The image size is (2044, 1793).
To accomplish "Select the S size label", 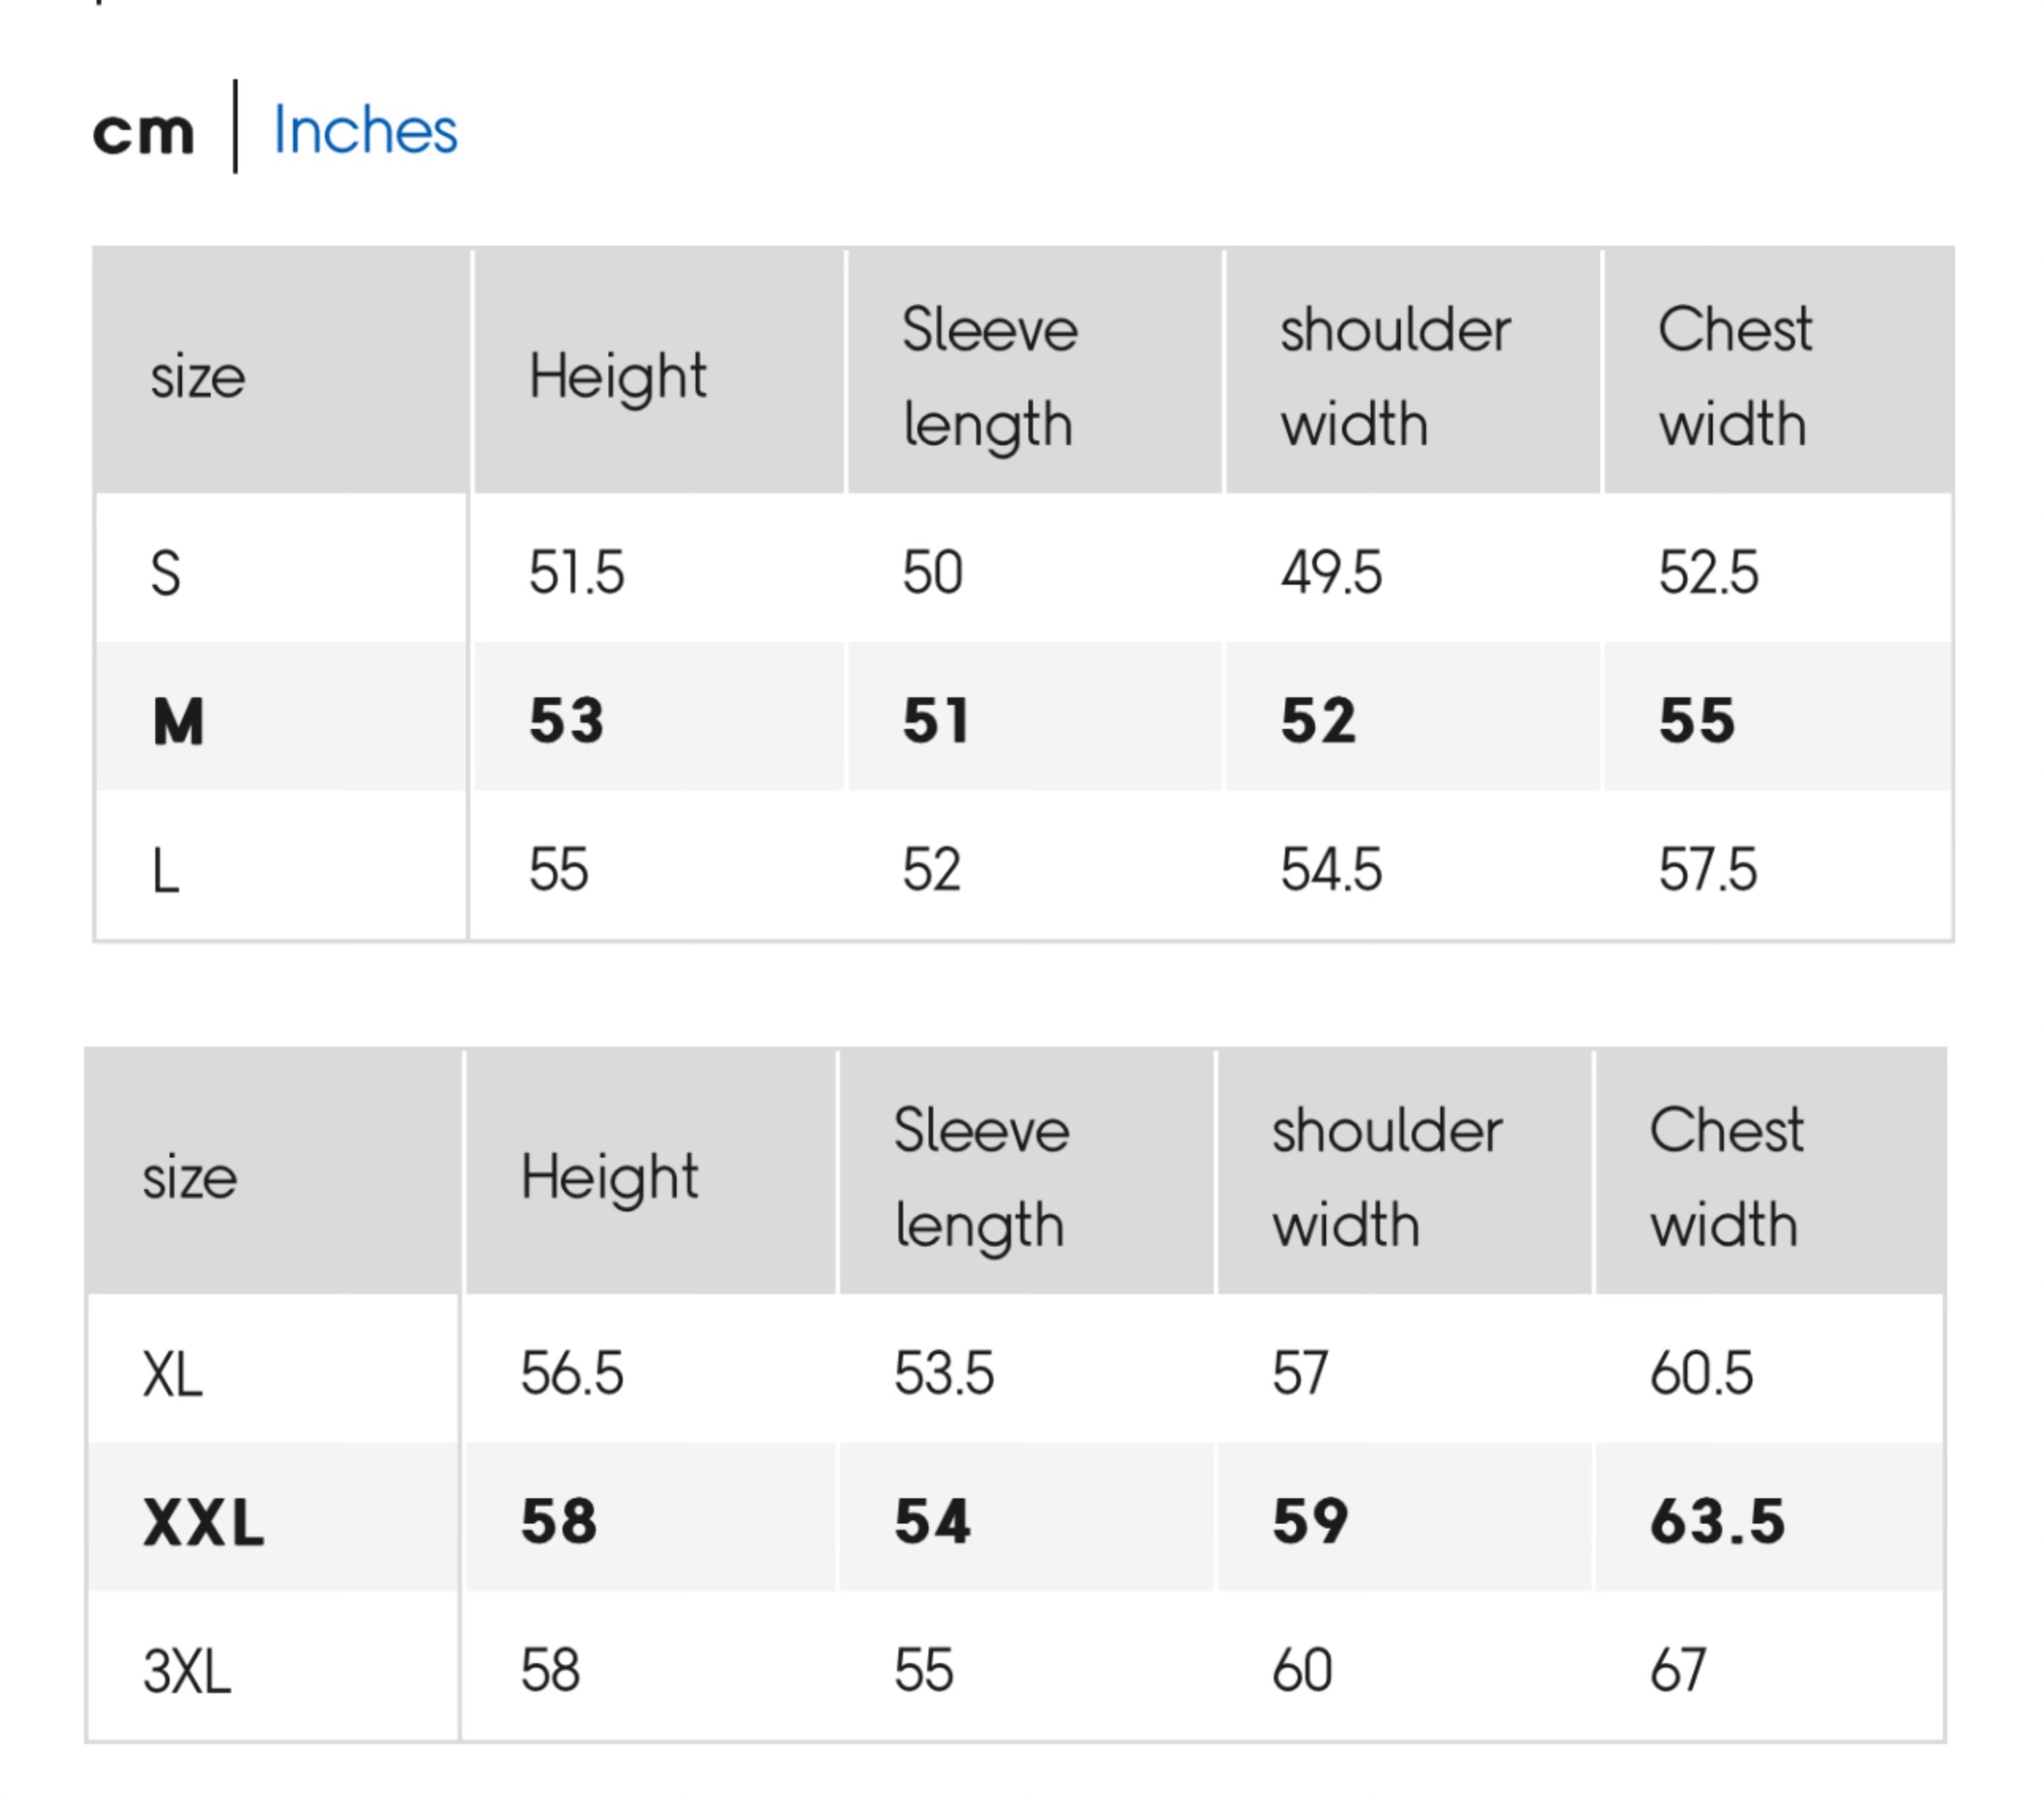I will click(x=166, y=574).
